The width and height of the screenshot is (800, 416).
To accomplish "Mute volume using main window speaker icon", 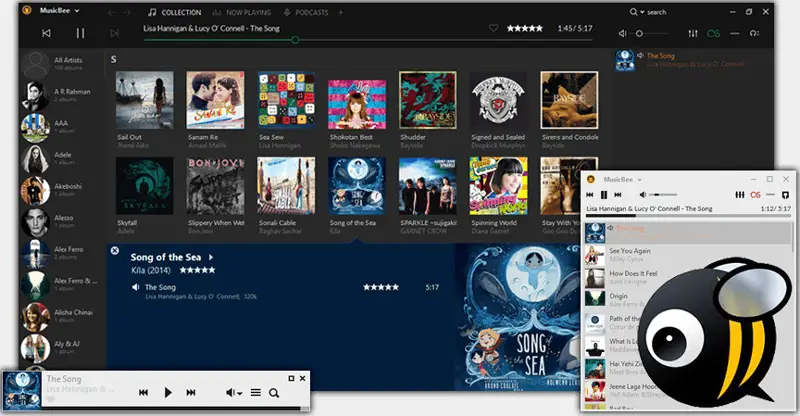I will [x=622, y=33].
